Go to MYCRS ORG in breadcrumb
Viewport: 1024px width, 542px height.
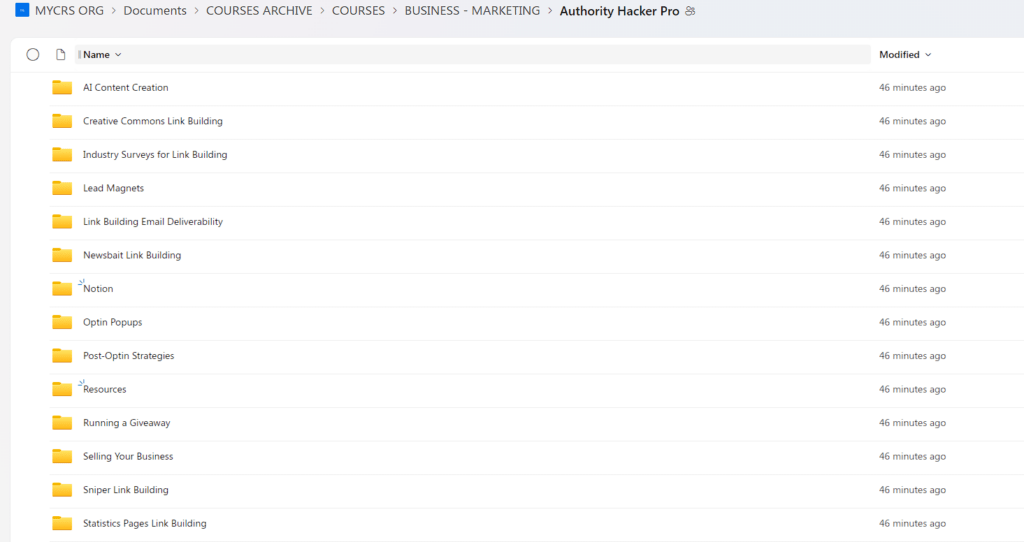click(69, 11)
